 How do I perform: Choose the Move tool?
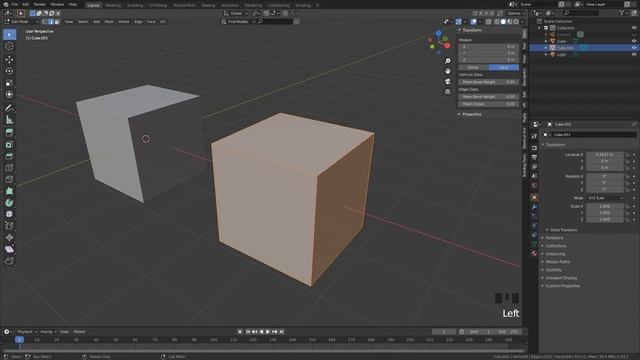click(x=9, y=60)
